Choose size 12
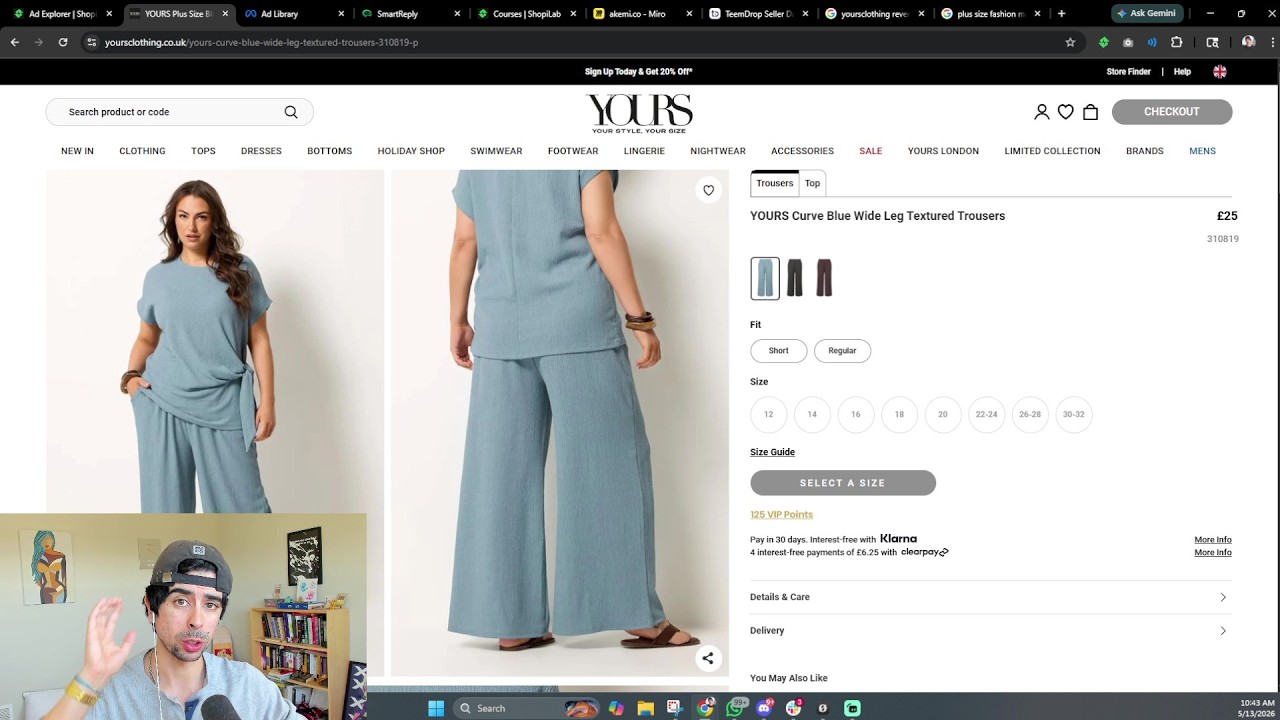Viewport: 1280px width, 720px height. coord(768,414)
